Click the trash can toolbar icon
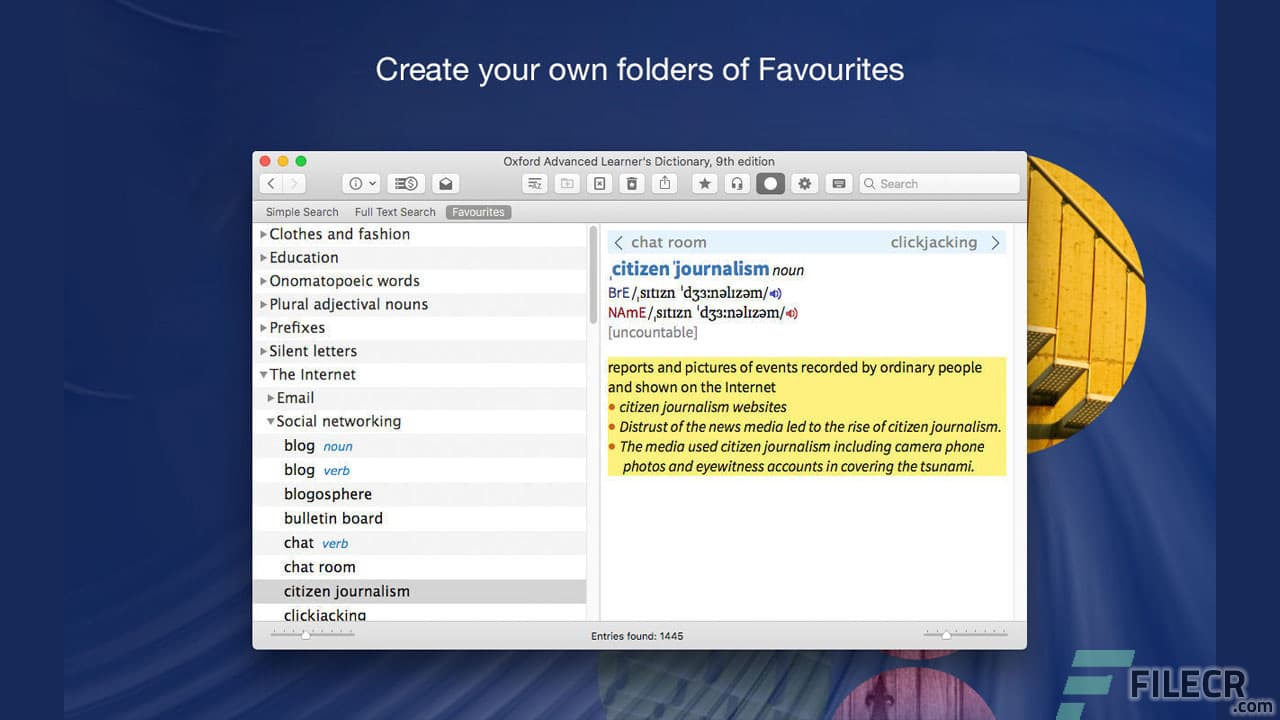The width and height of the screenshot is (1280, 720). (x=632, y=184)
